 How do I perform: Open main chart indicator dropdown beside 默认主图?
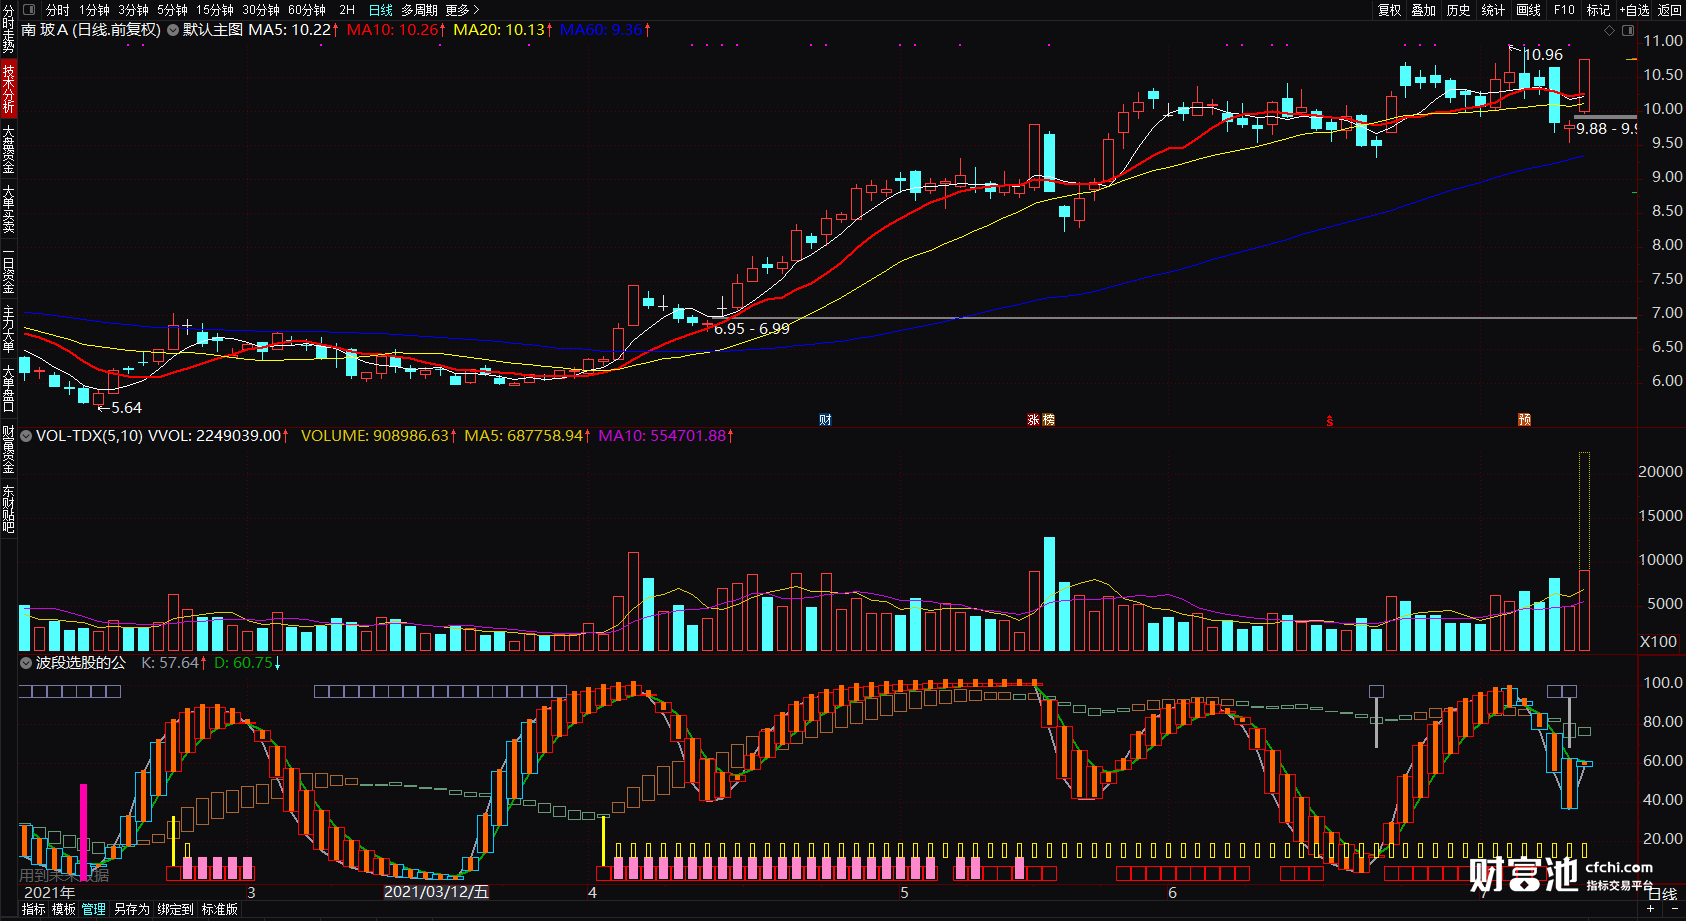[173, 30]
